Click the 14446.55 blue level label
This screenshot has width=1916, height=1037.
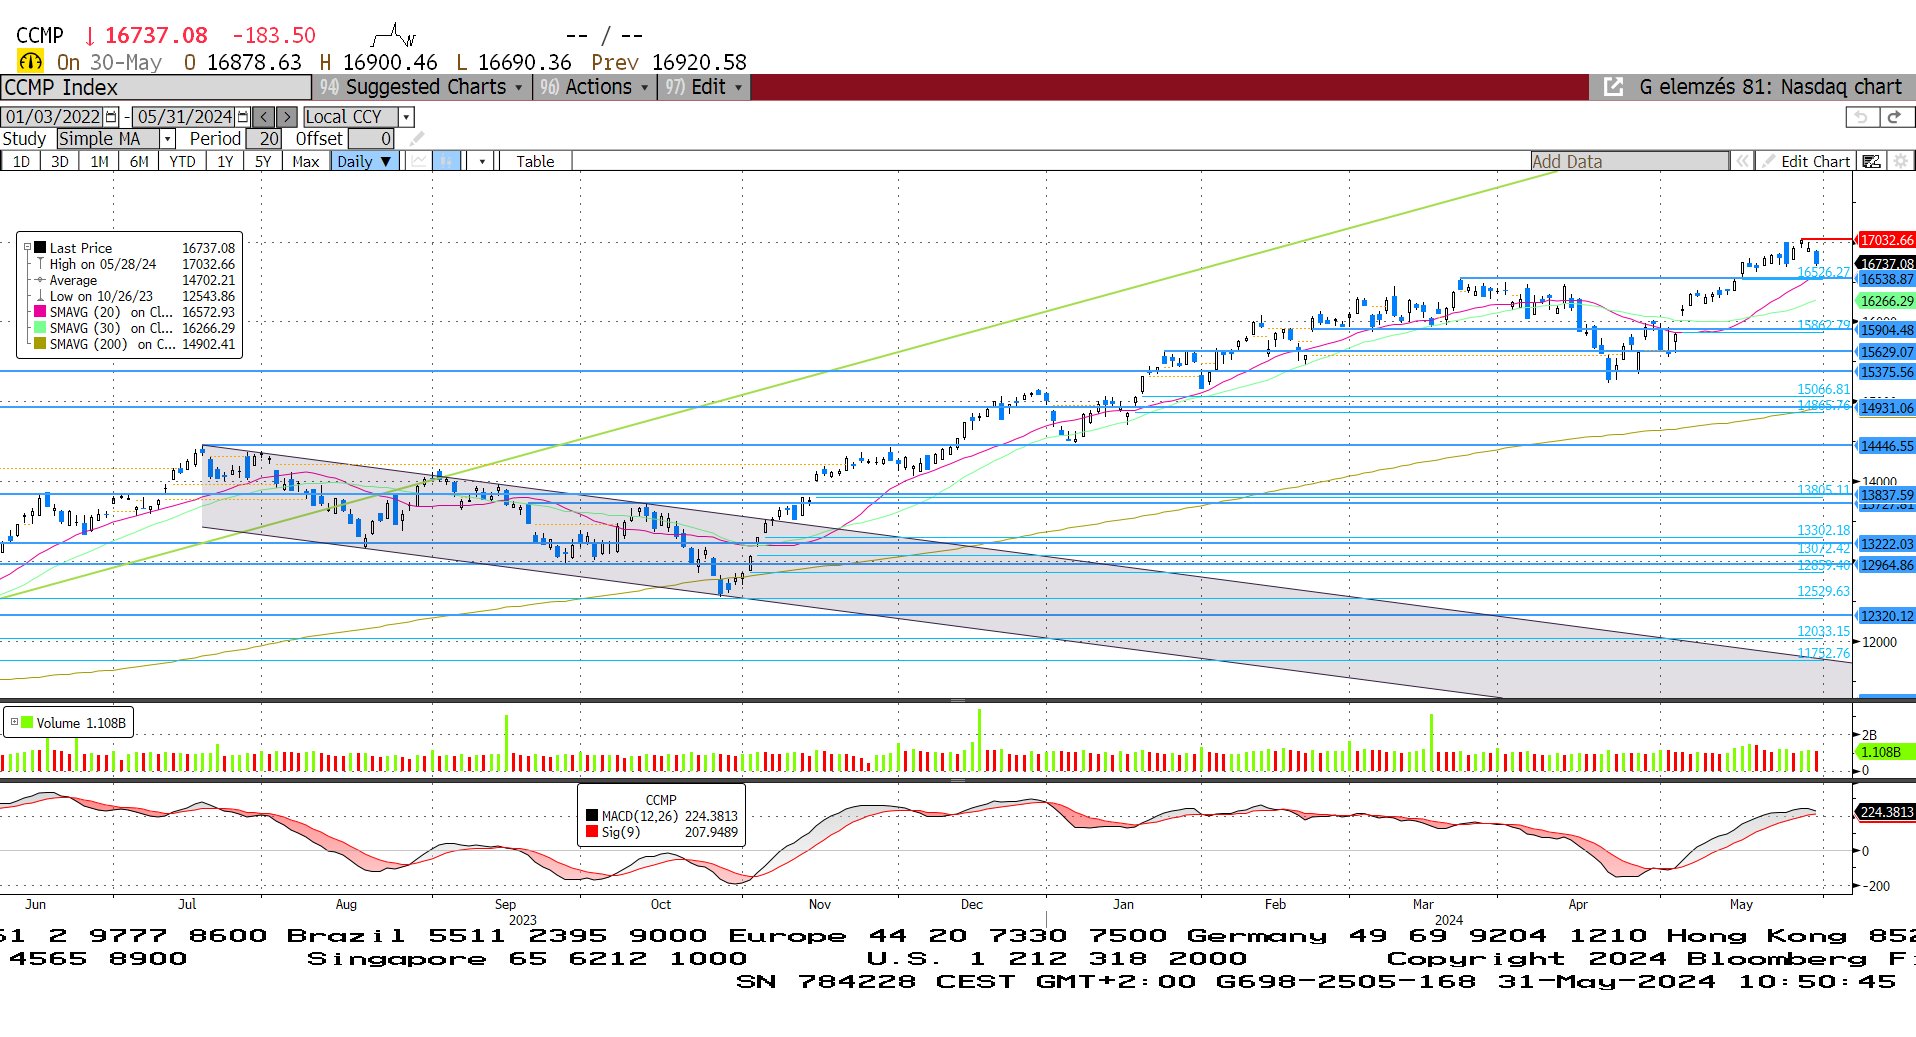[1886, 446]
